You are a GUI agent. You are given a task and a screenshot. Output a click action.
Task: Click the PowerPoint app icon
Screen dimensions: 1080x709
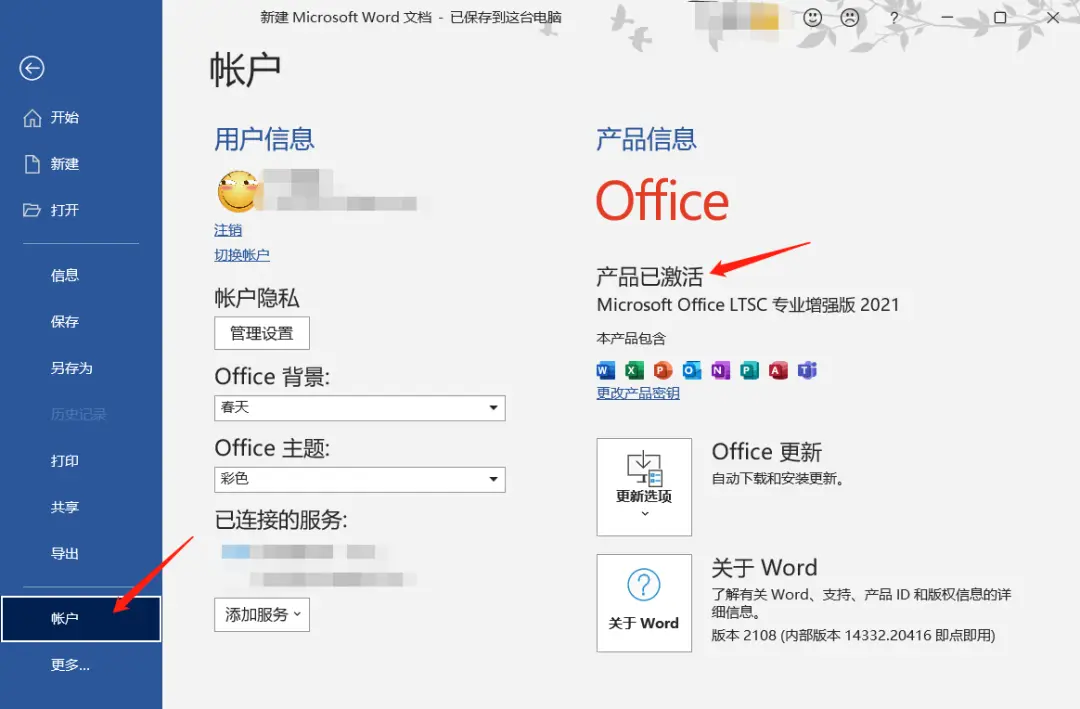663,371
